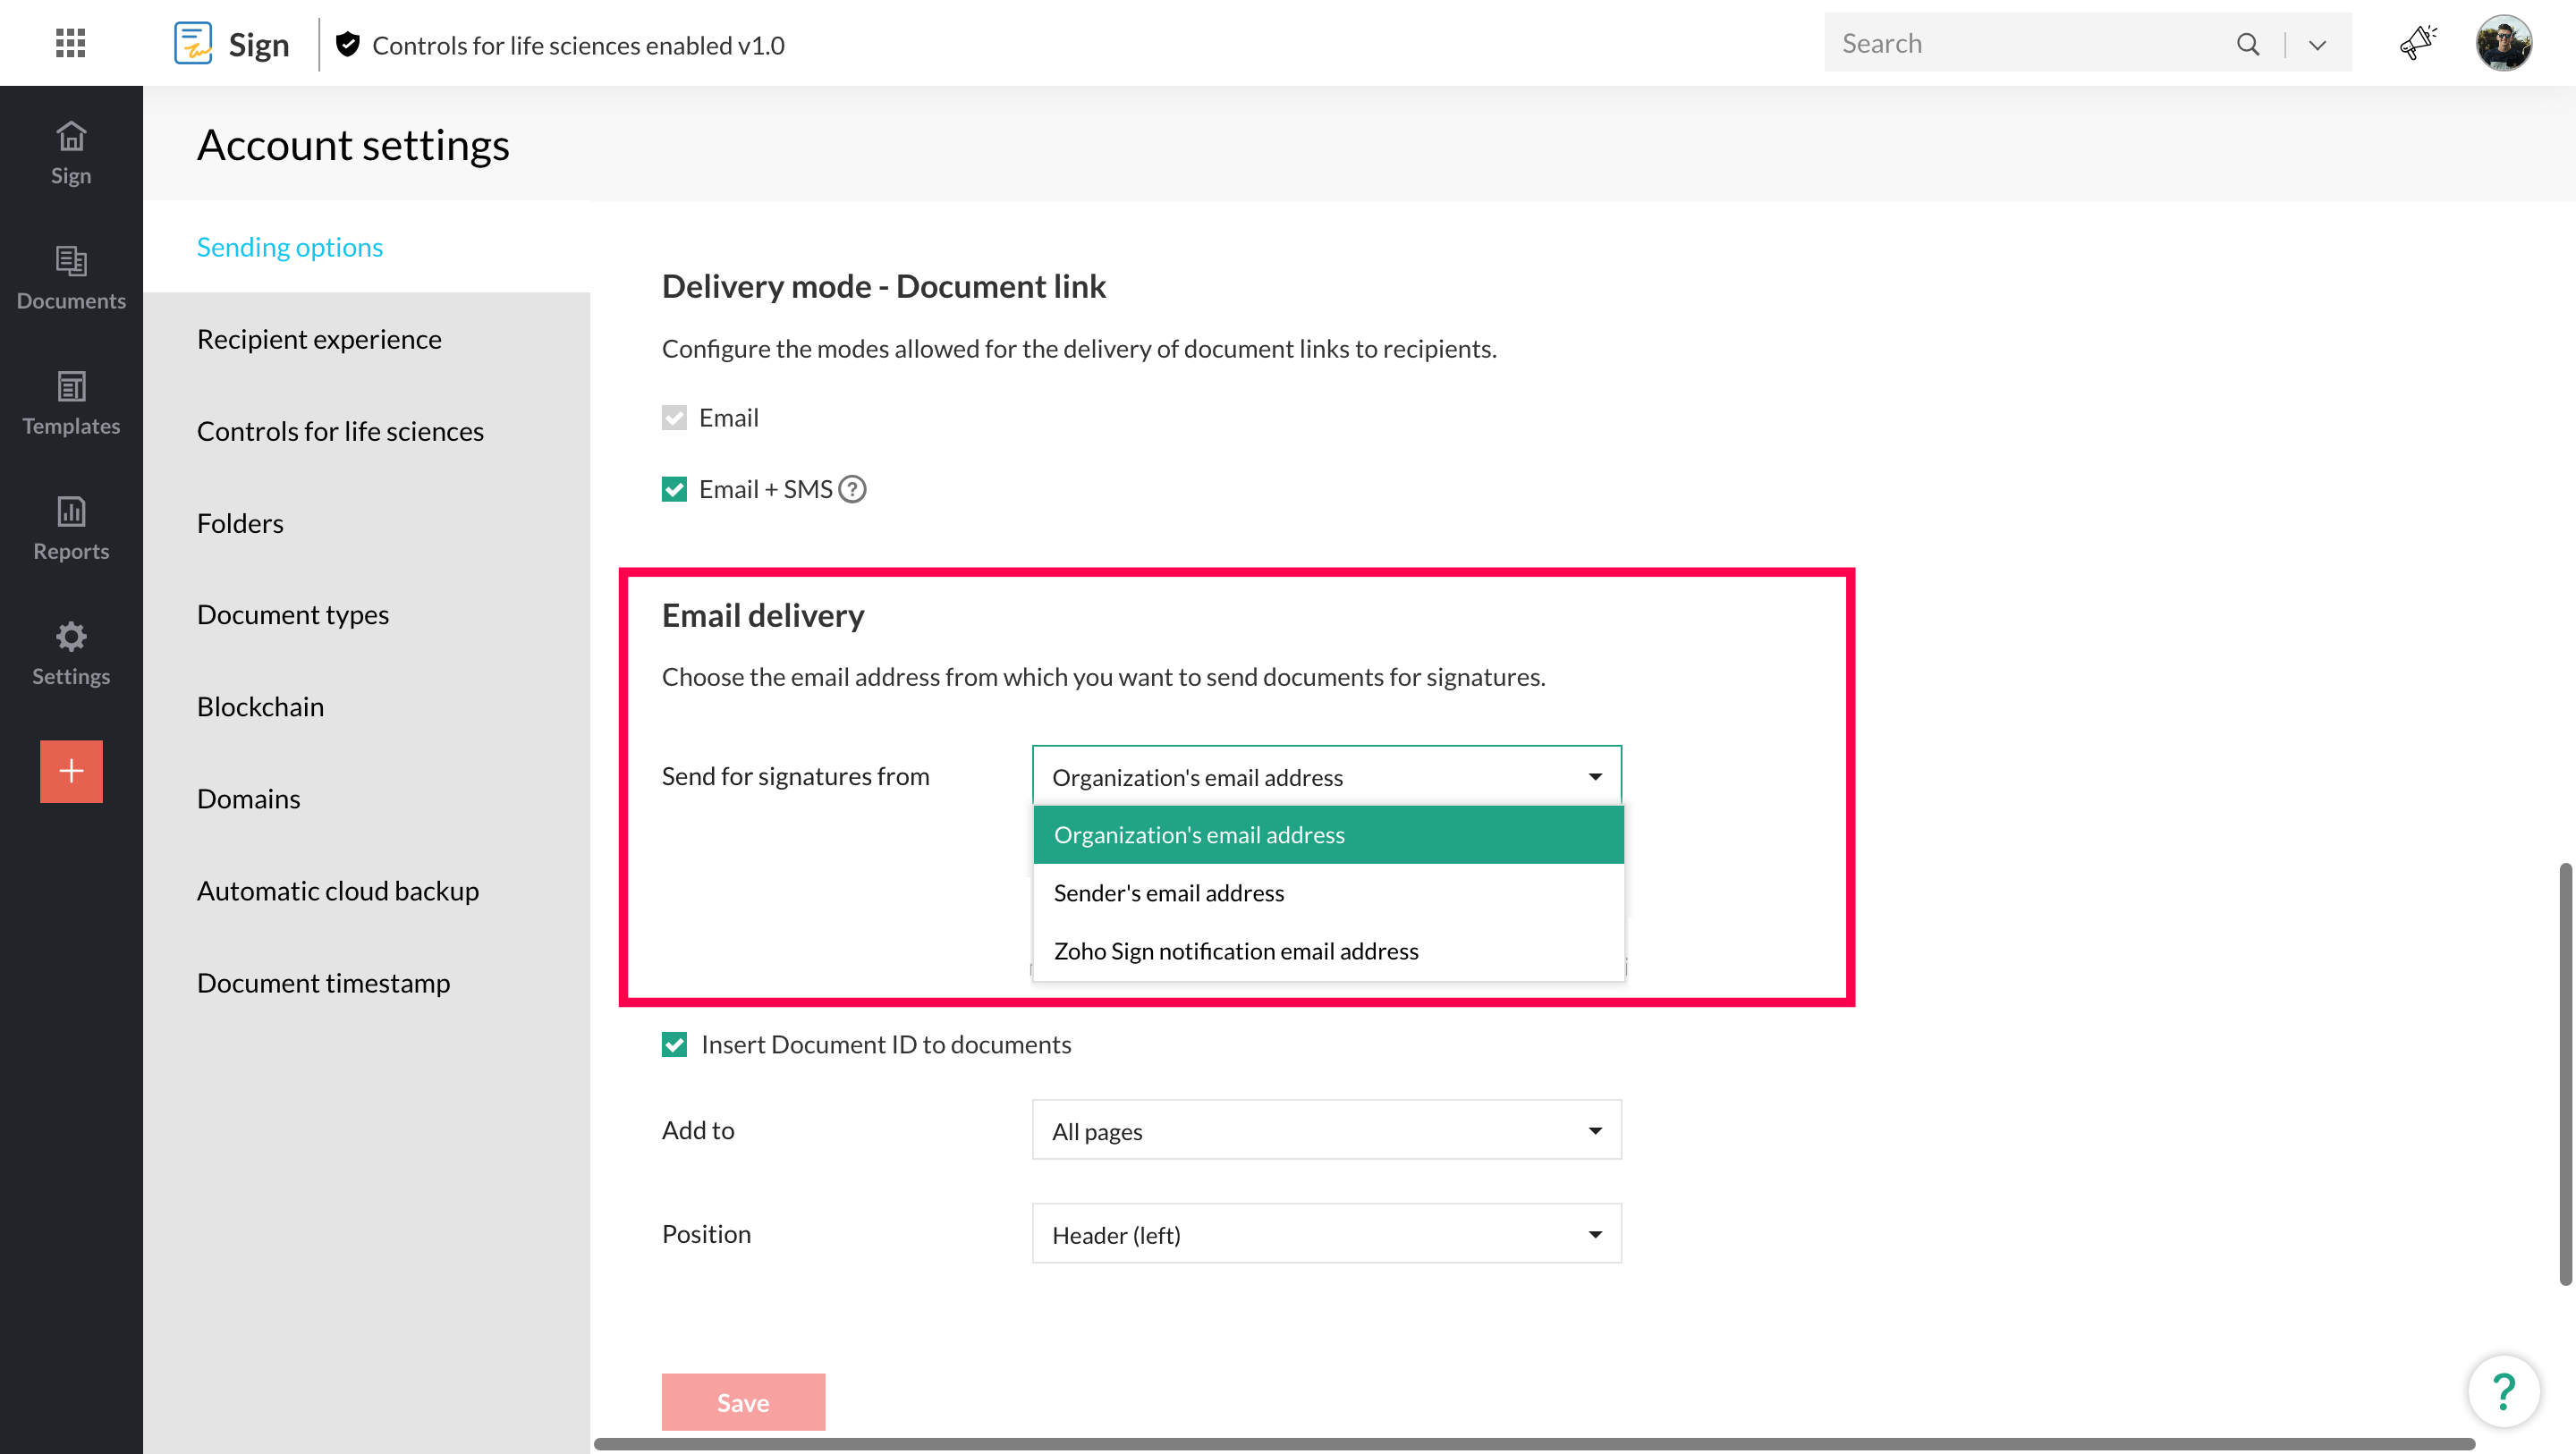The height and width of the screenshot is (1454, 2576).
Task: Click the red plus create button
Action: tap(71, 771)
